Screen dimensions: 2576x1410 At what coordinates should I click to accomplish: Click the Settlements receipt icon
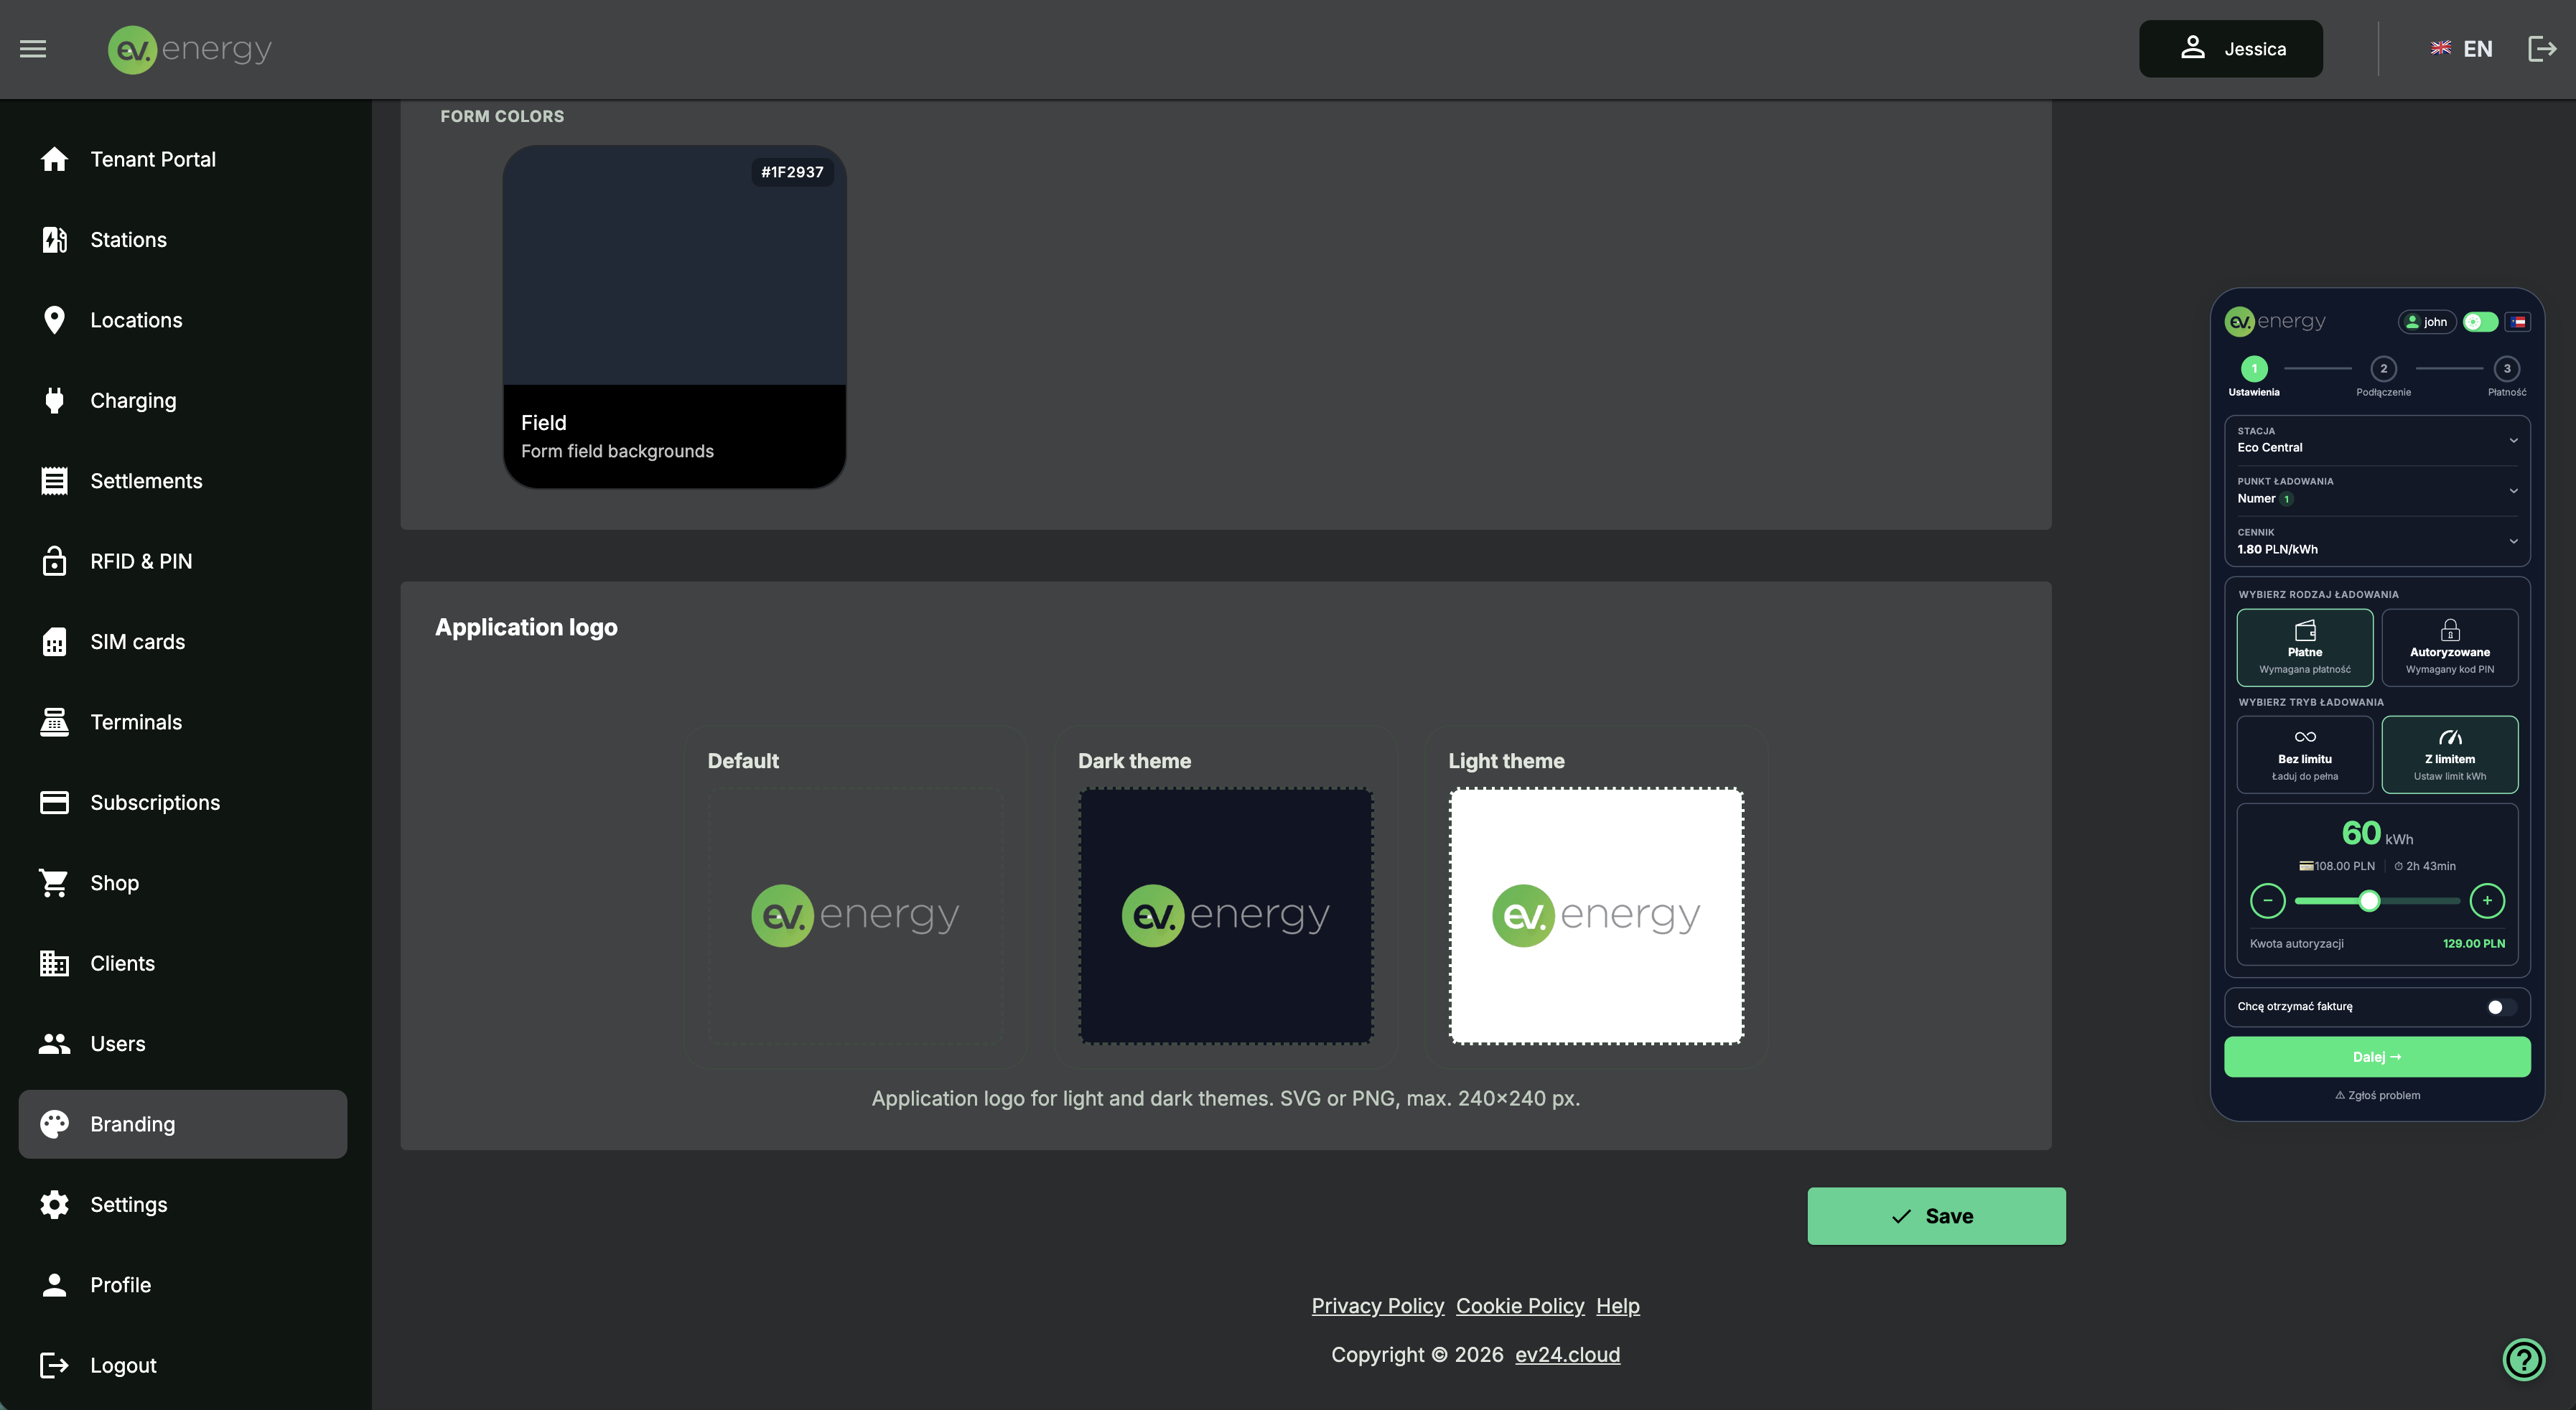54,481
